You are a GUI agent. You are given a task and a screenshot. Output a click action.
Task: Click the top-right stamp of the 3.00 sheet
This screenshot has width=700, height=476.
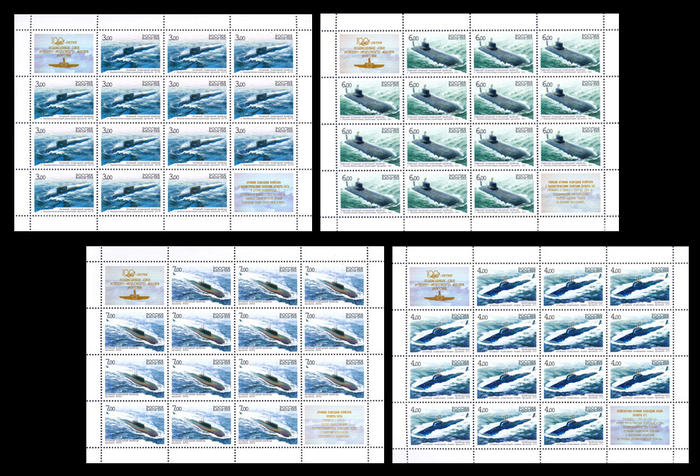click(264, 55)
